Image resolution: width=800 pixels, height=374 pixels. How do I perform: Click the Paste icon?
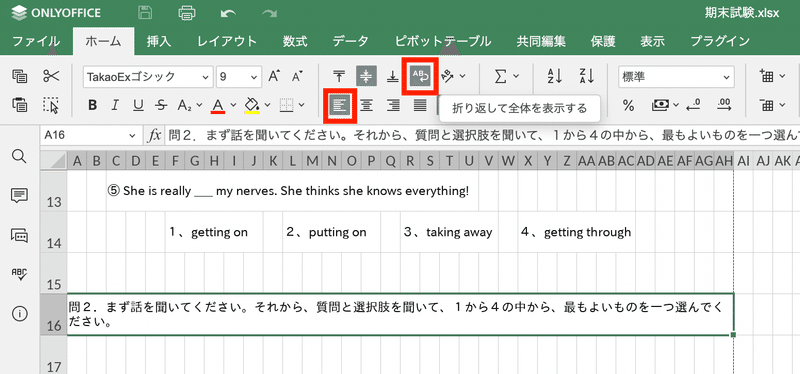(x=20, y=105)
